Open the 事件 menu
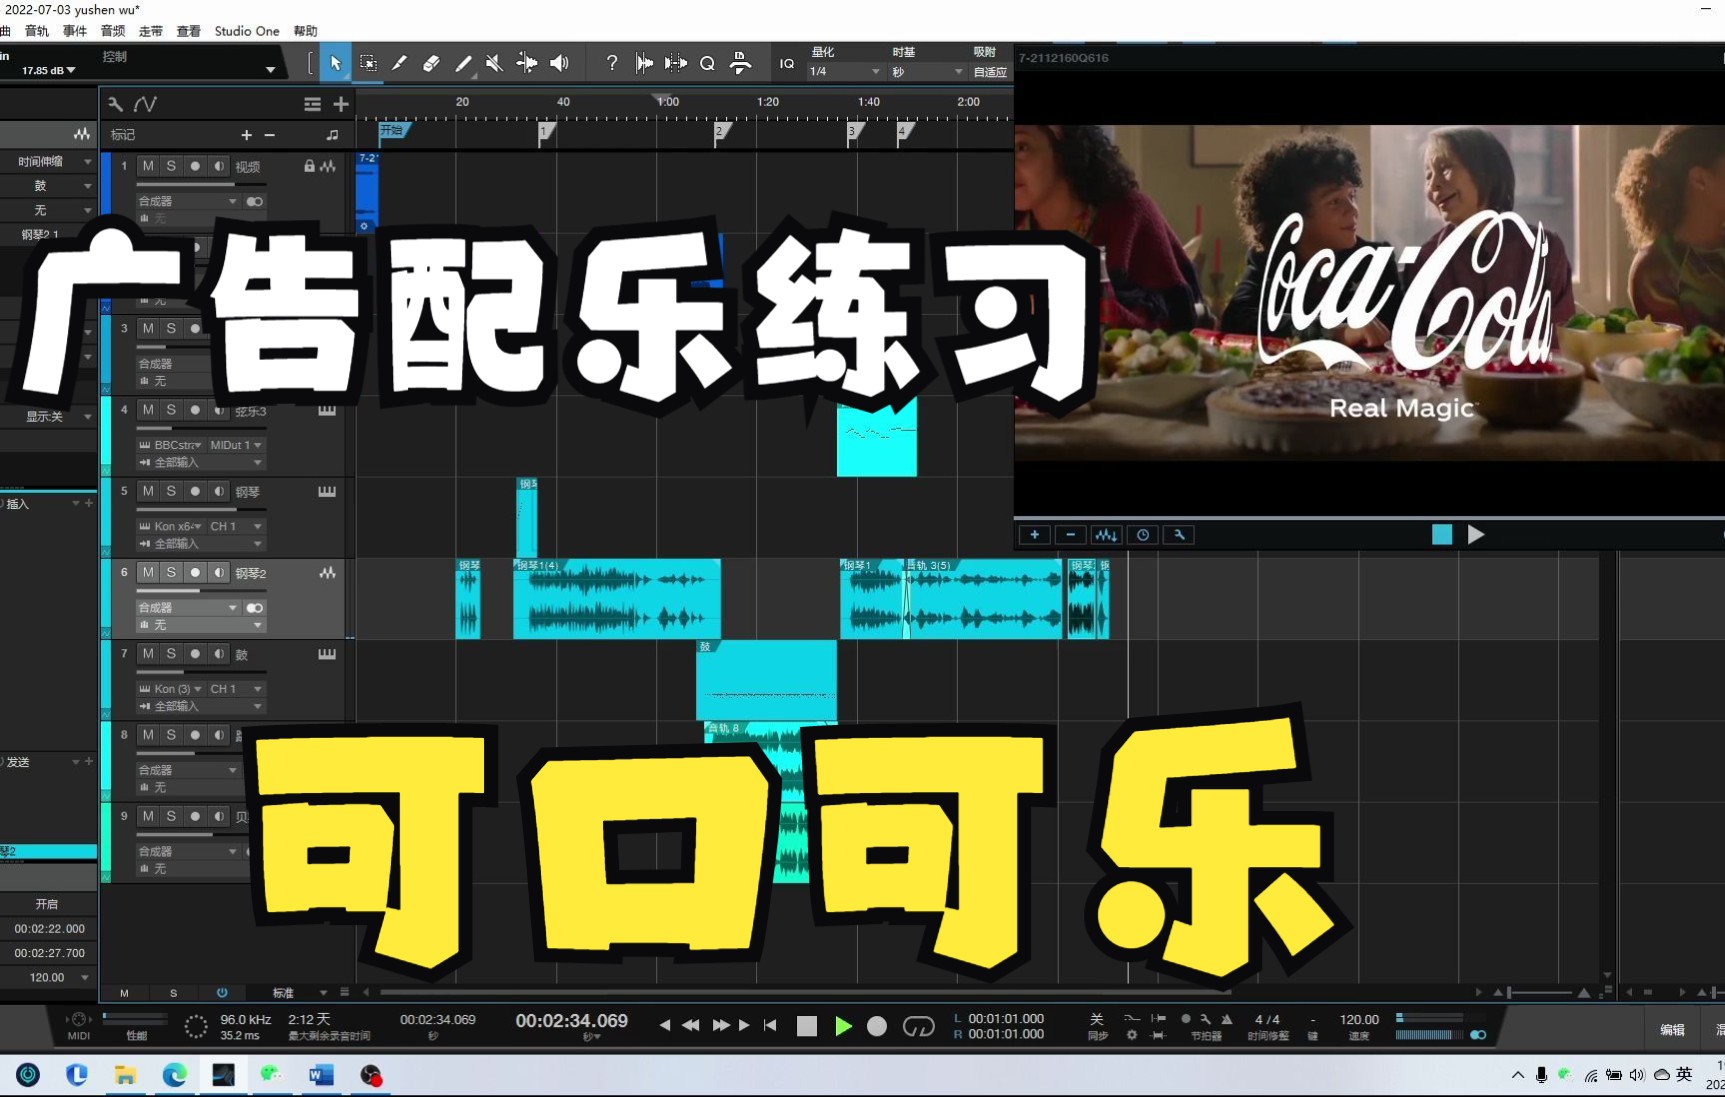Image resolution: width=1725 pixels, height=1097 pixels. point(75,31)
